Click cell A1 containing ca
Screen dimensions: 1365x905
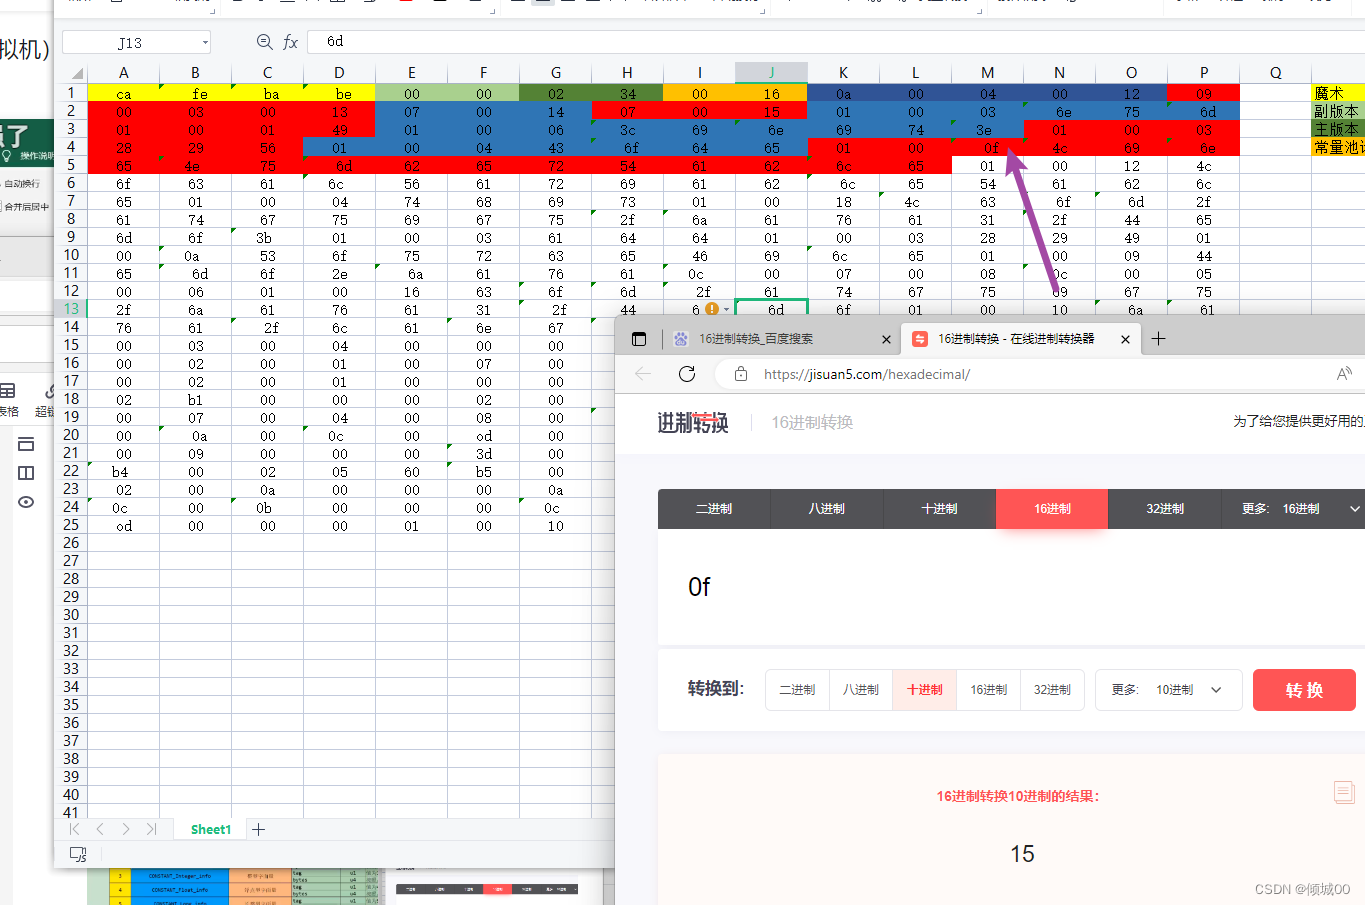[x=123, y=93]
